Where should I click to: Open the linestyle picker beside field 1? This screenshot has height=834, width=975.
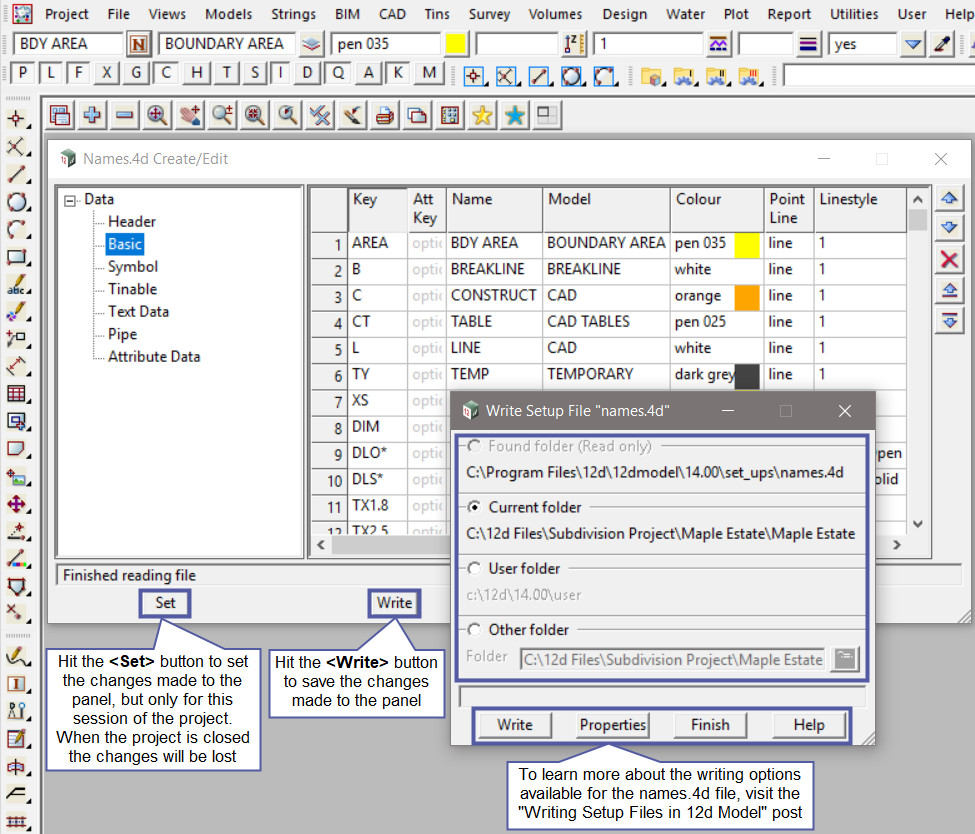[x=717, y=45]
